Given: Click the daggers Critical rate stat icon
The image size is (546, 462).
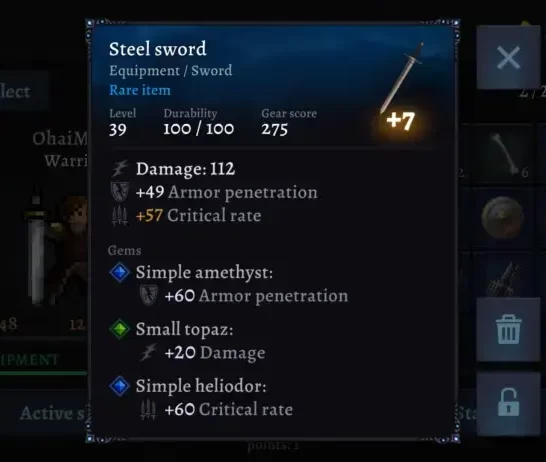Looking at the screenshot, I should [119, 215].
